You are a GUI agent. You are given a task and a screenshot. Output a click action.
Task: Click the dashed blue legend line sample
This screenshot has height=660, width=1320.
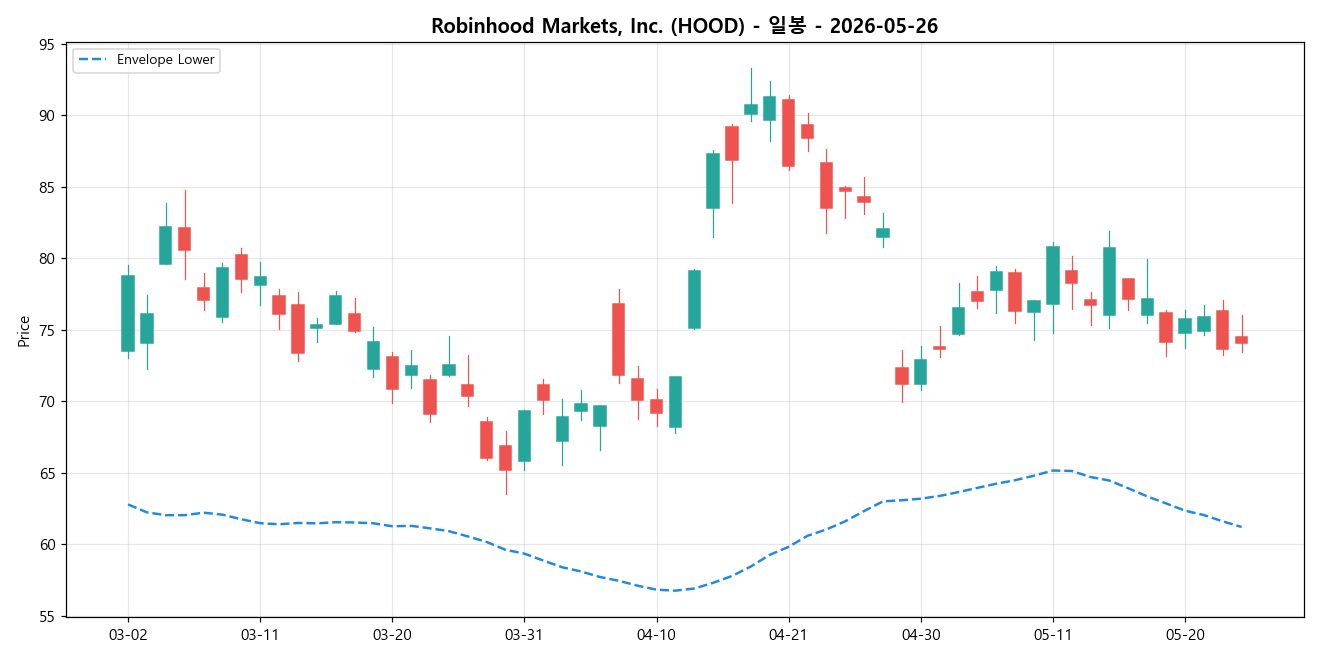93,60
